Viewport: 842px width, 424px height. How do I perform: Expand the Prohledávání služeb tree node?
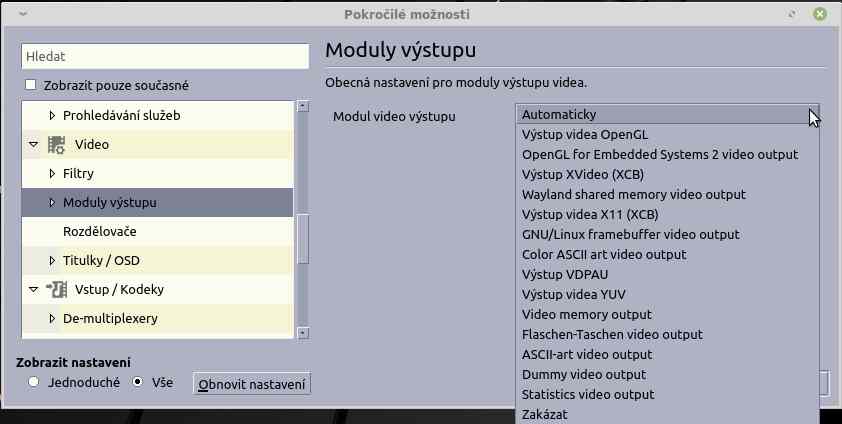tap(53, 116)
